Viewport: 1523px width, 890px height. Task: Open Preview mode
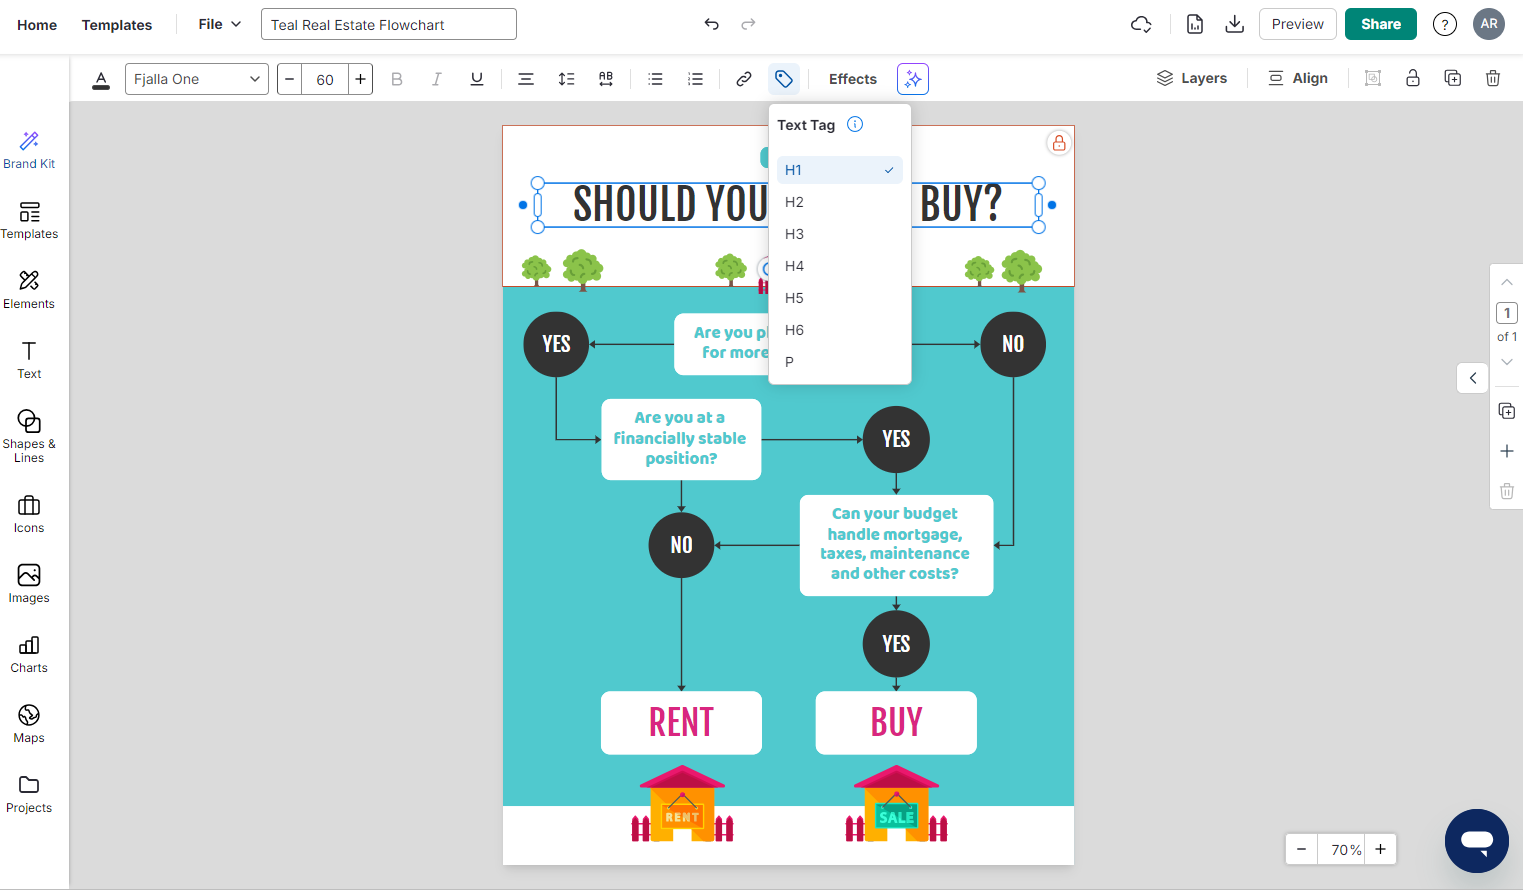[x=1297, y=24]
